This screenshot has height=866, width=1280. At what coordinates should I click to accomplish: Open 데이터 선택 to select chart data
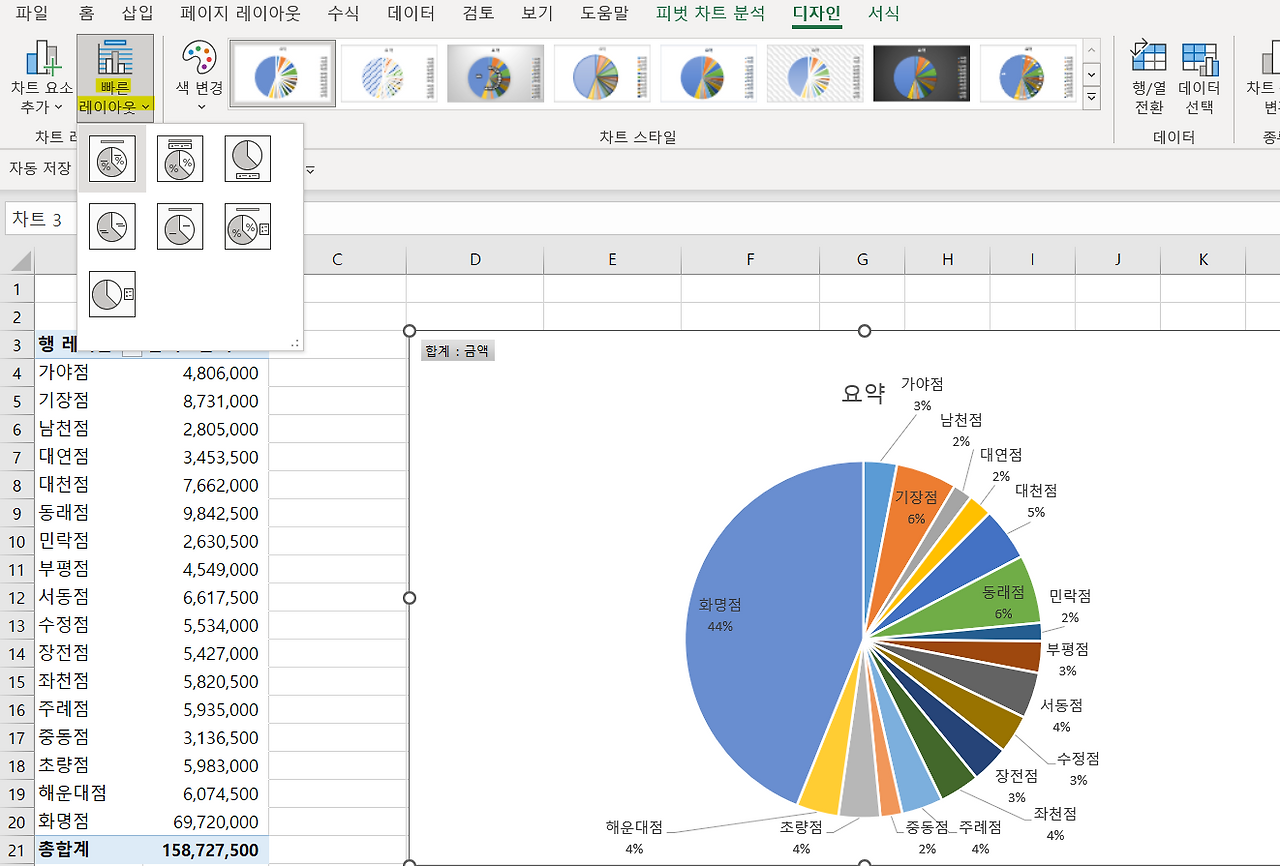pyautogui.click(x=1200, y=78)
